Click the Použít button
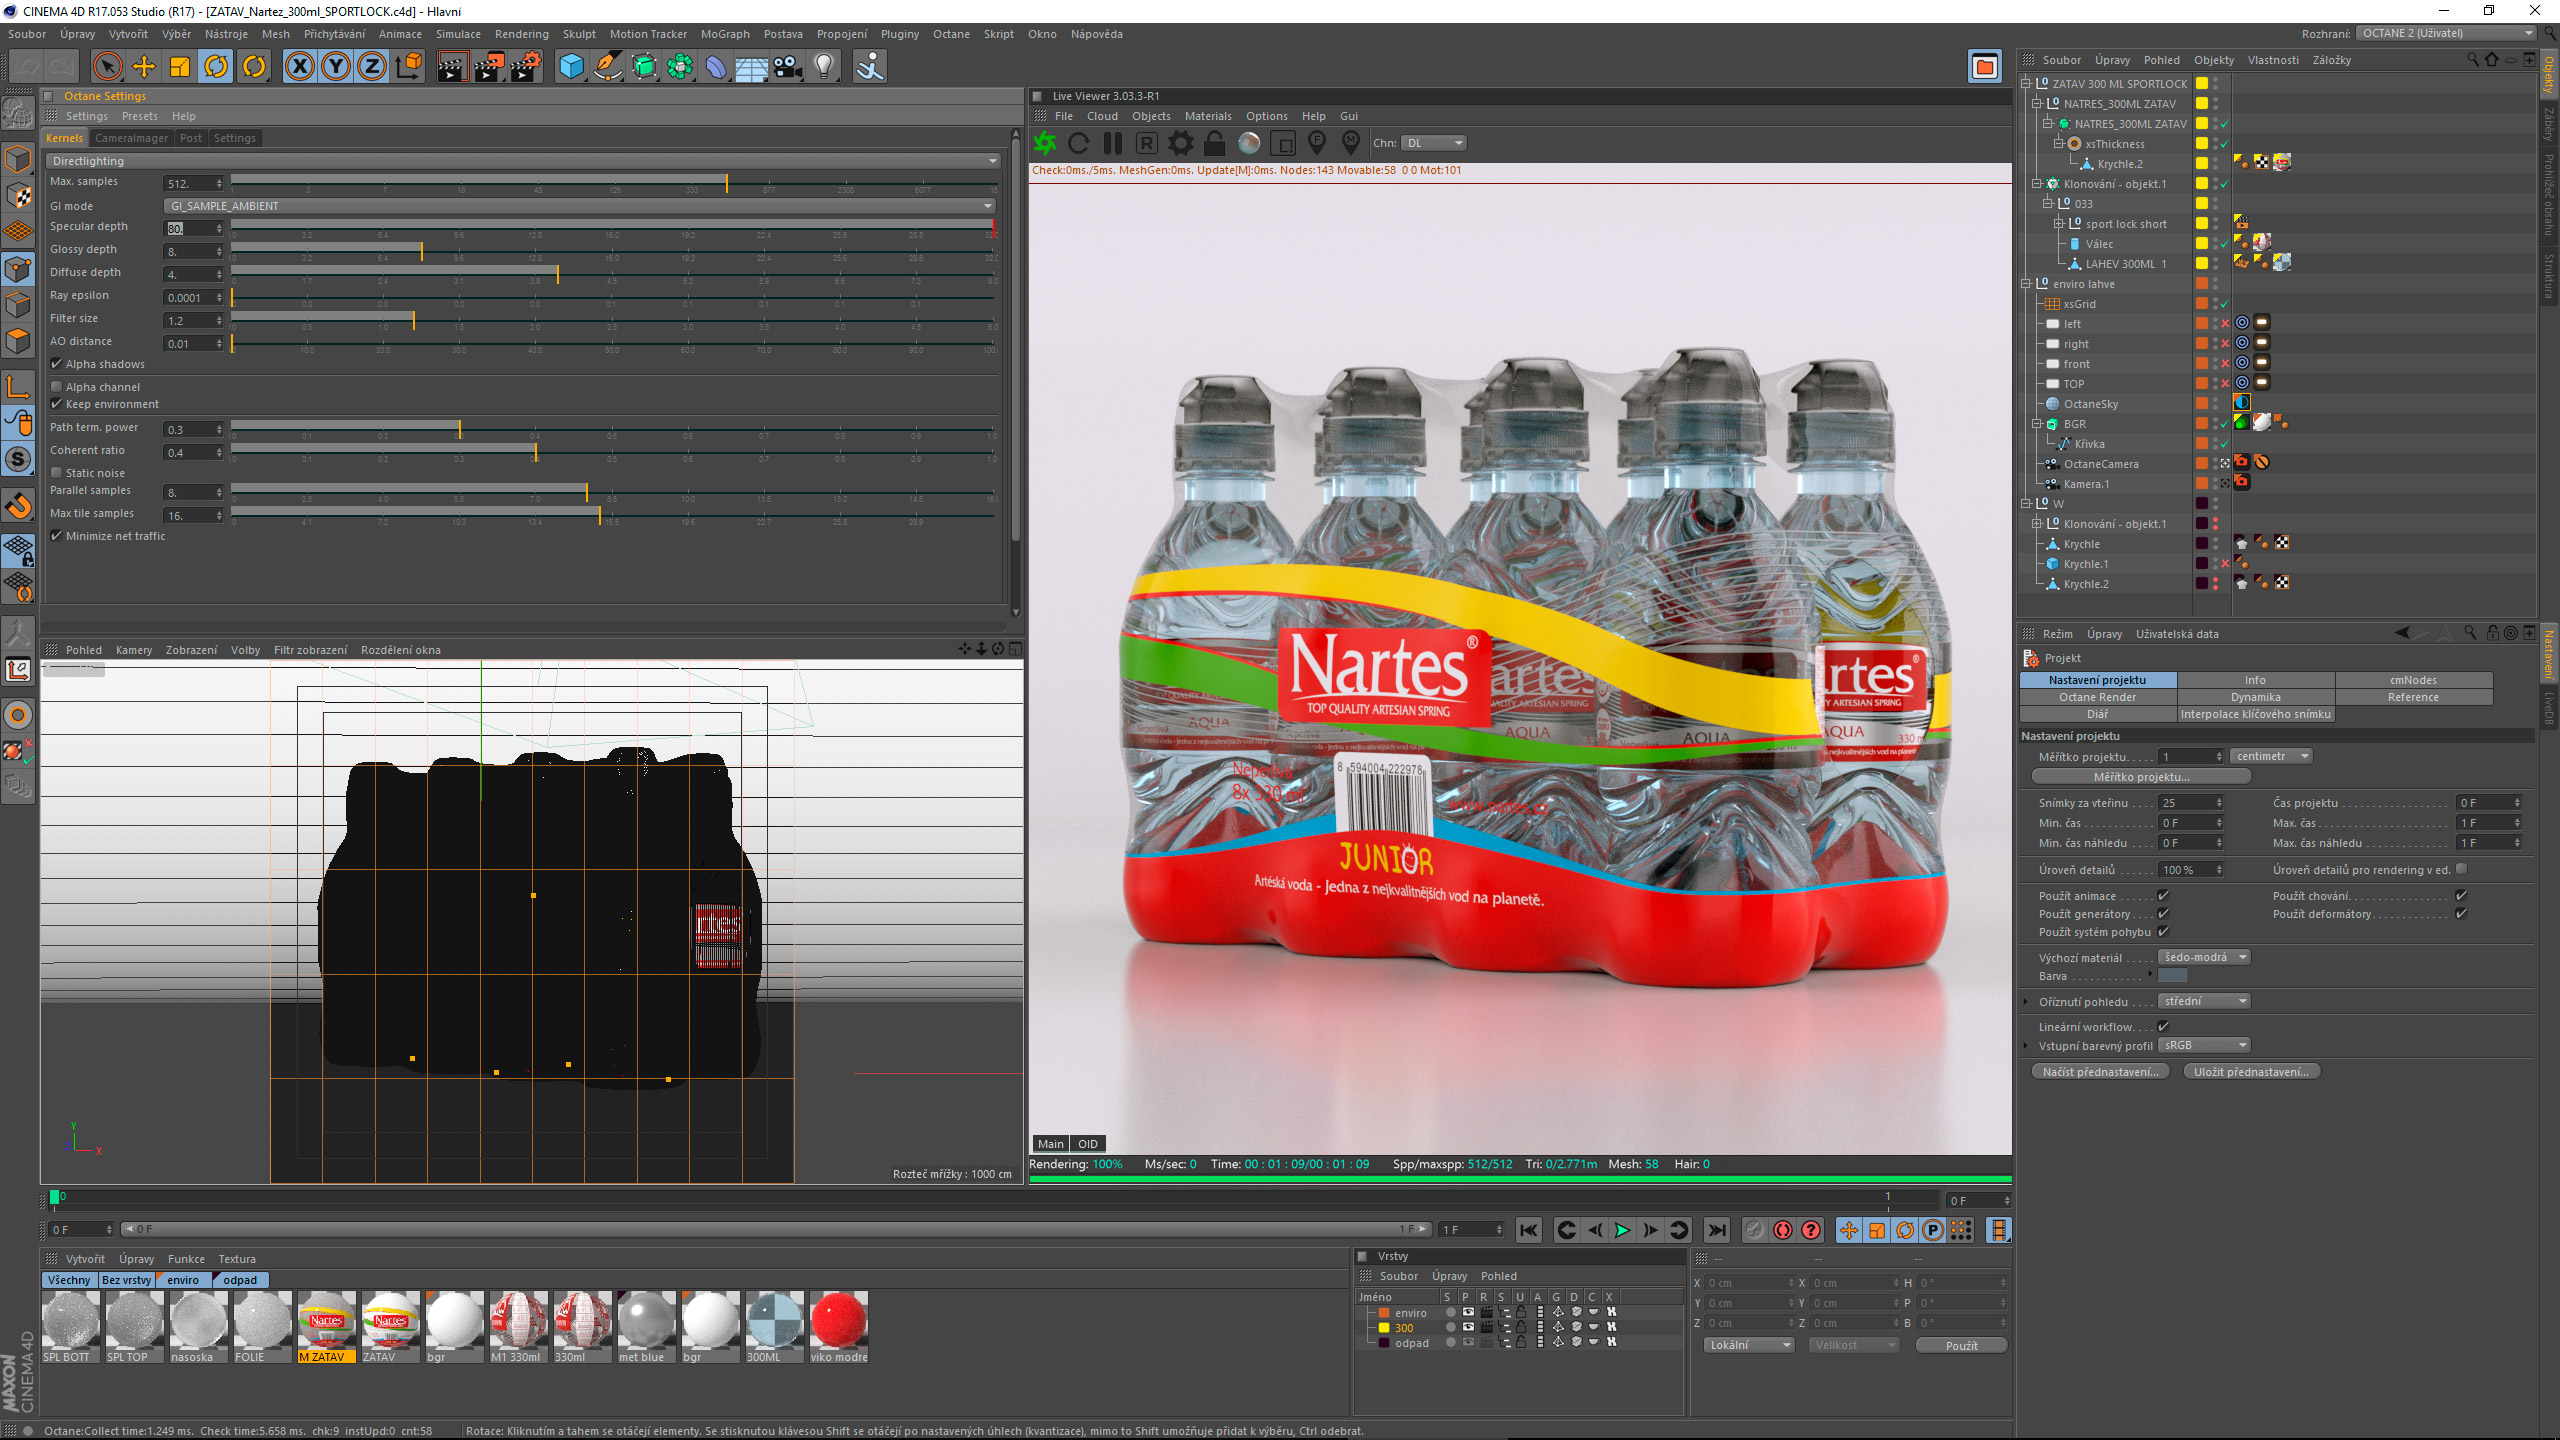The image size is (2560, 1440). pos(1960,1345)
